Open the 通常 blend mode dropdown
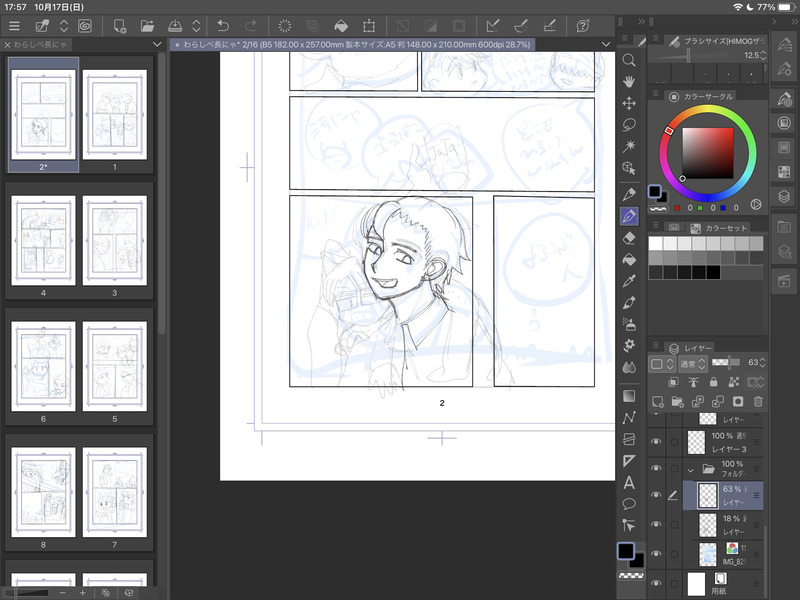 (x=692, y=363)
